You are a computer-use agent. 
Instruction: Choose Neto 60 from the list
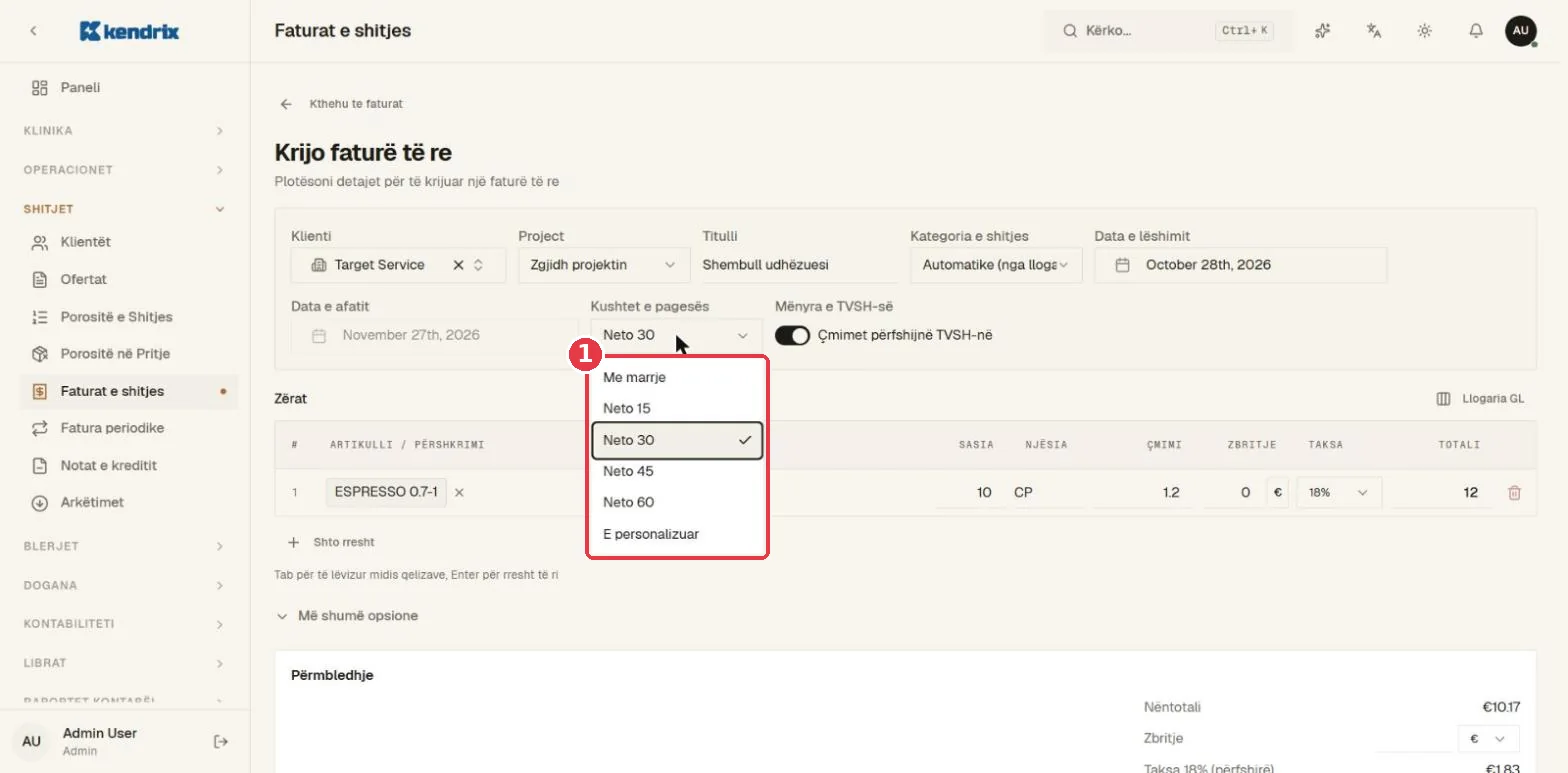(x=677, y=502)
